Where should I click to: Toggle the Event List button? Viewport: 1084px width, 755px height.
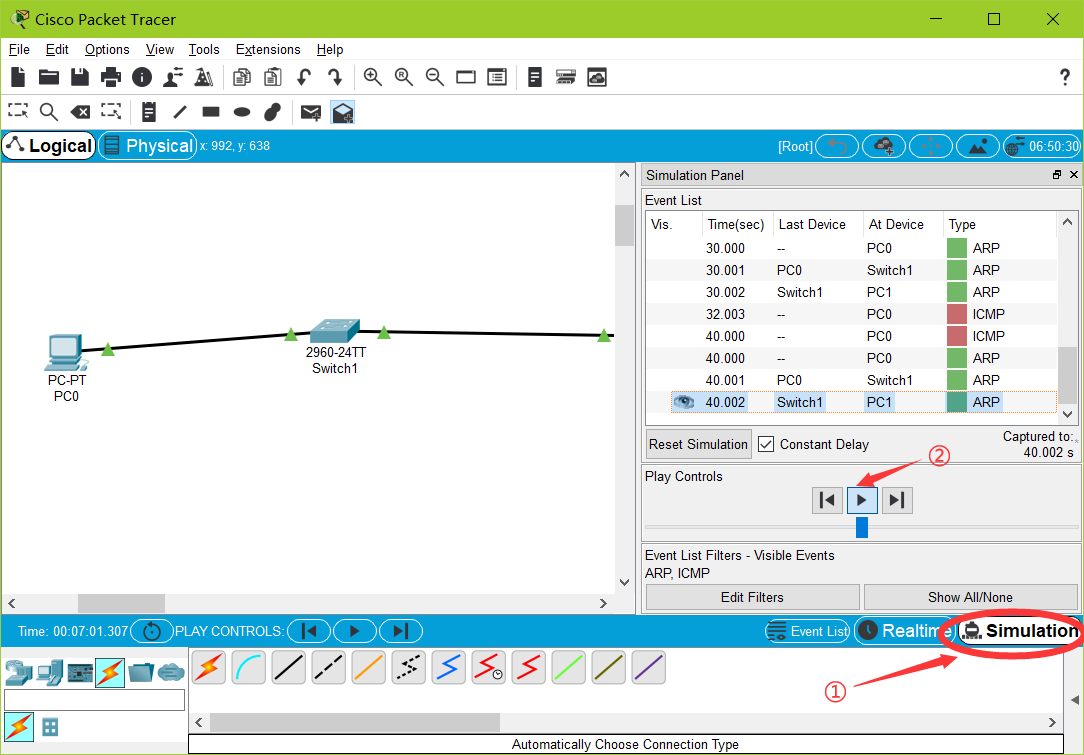click(807, 631)
